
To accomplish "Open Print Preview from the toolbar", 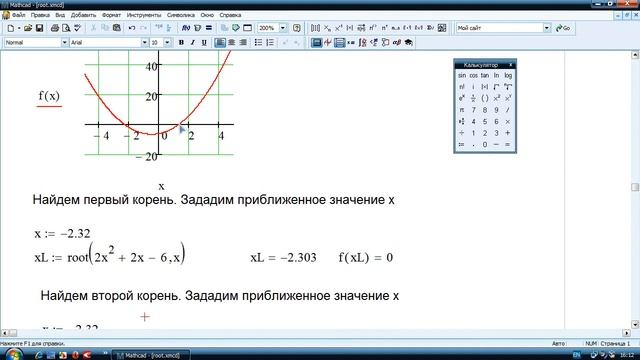I will tap(66, 28).
